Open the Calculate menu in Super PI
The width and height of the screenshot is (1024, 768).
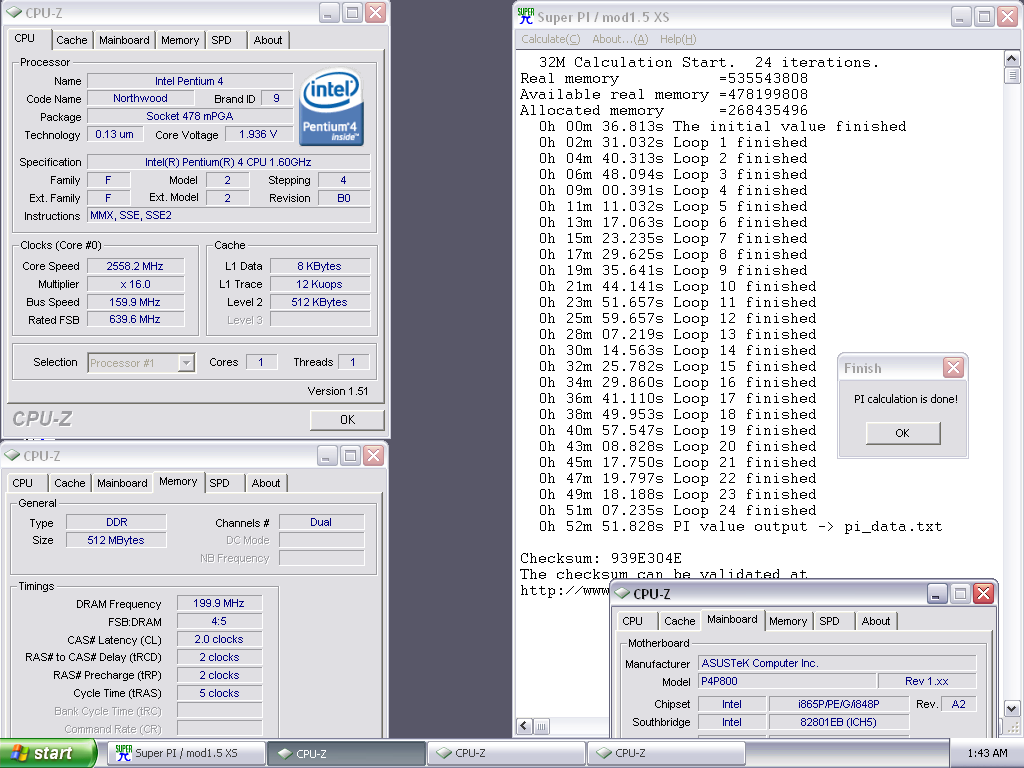(x=551, y=39)
